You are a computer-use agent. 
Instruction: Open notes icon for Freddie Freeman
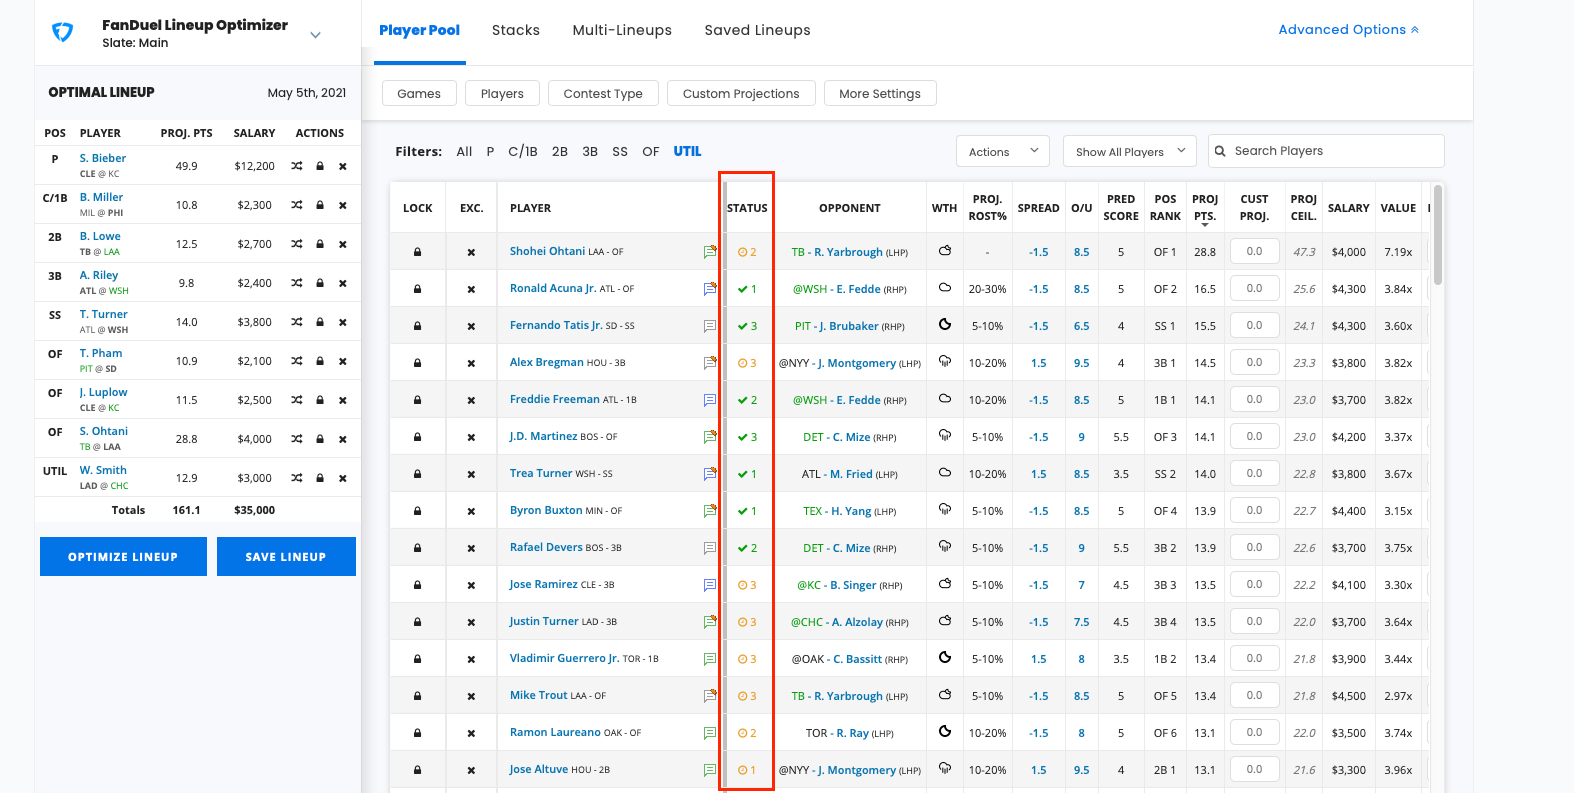(710, 400)
